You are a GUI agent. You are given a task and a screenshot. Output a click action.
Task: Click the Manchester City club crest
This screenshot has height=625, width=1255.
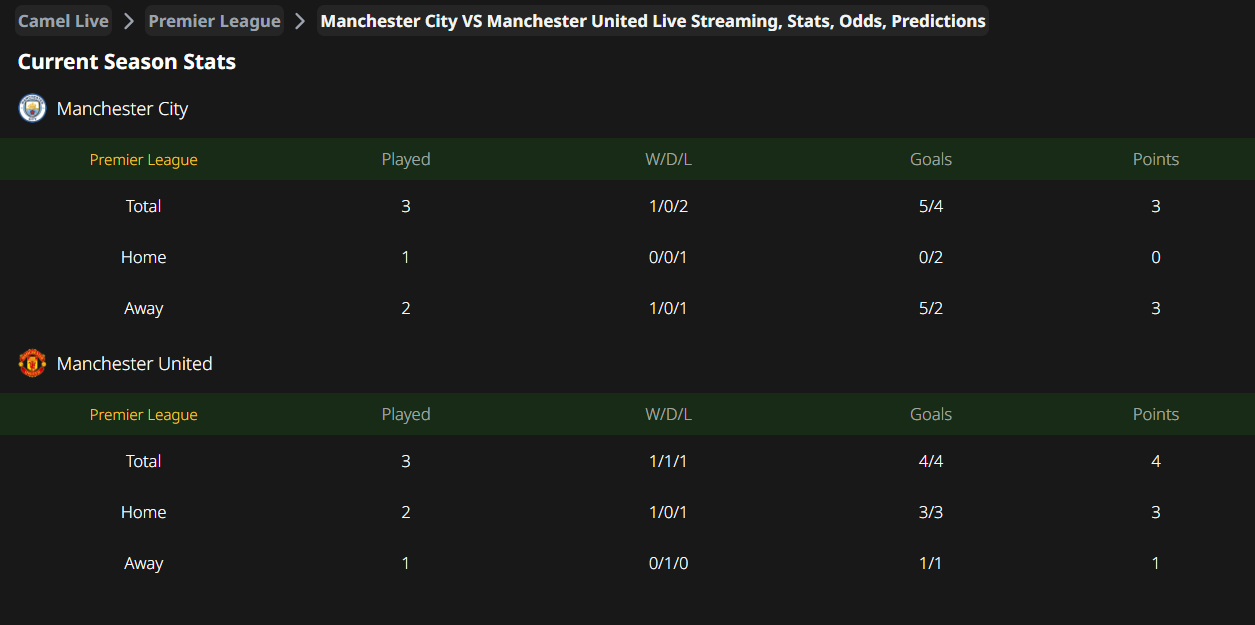pos(33,108)
